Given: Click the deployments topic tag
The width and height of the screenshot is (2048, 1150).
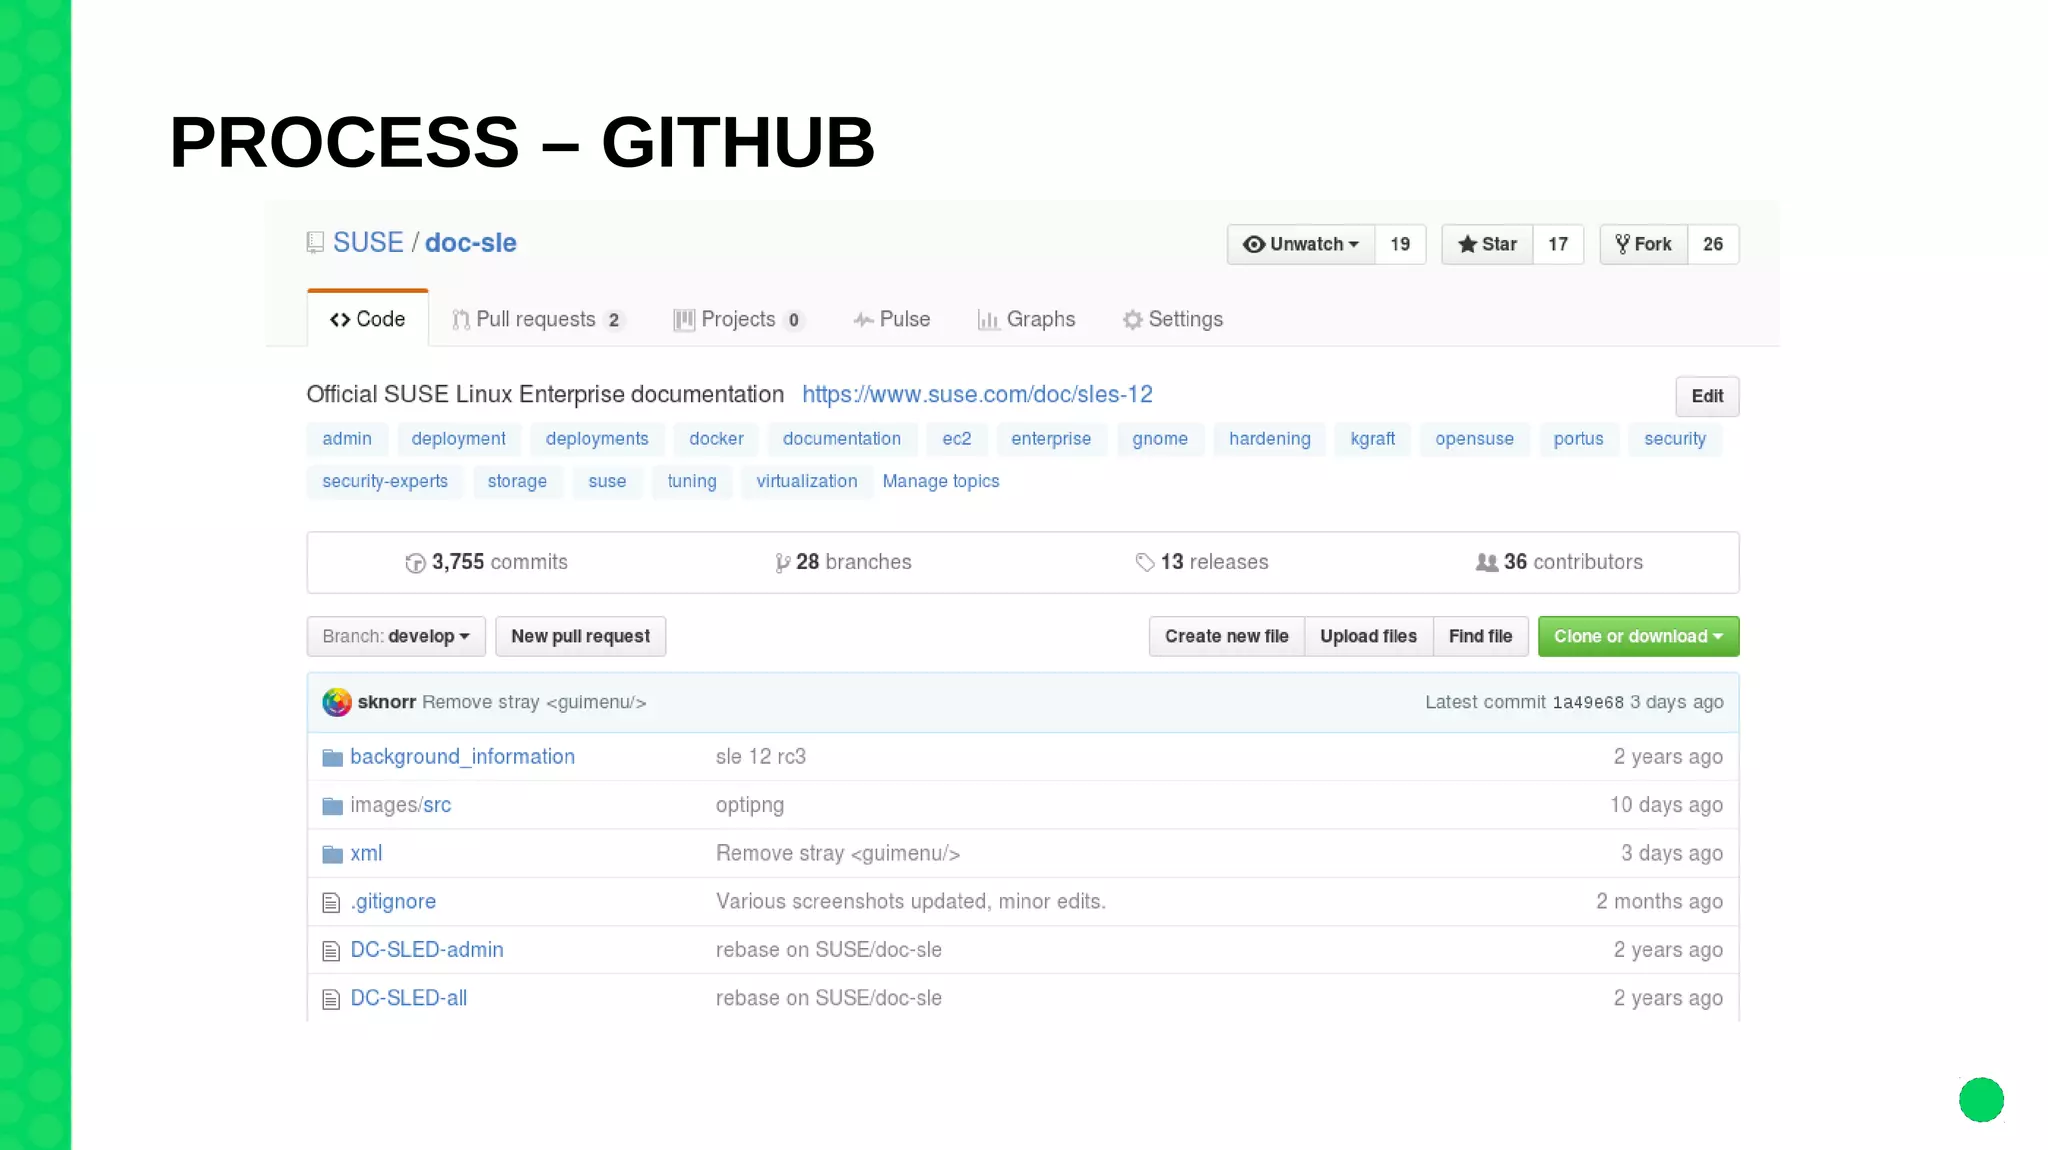Looking at the screenshot, I should pyautogui.click(x=597, y=439).
